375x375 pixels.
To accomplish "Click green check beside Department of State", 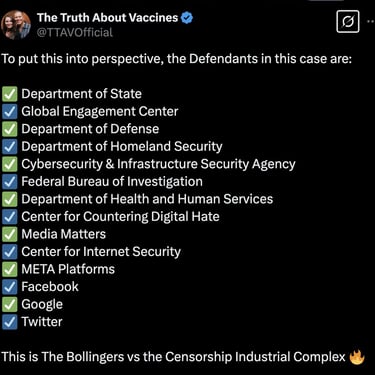I will tap(10, 94).
